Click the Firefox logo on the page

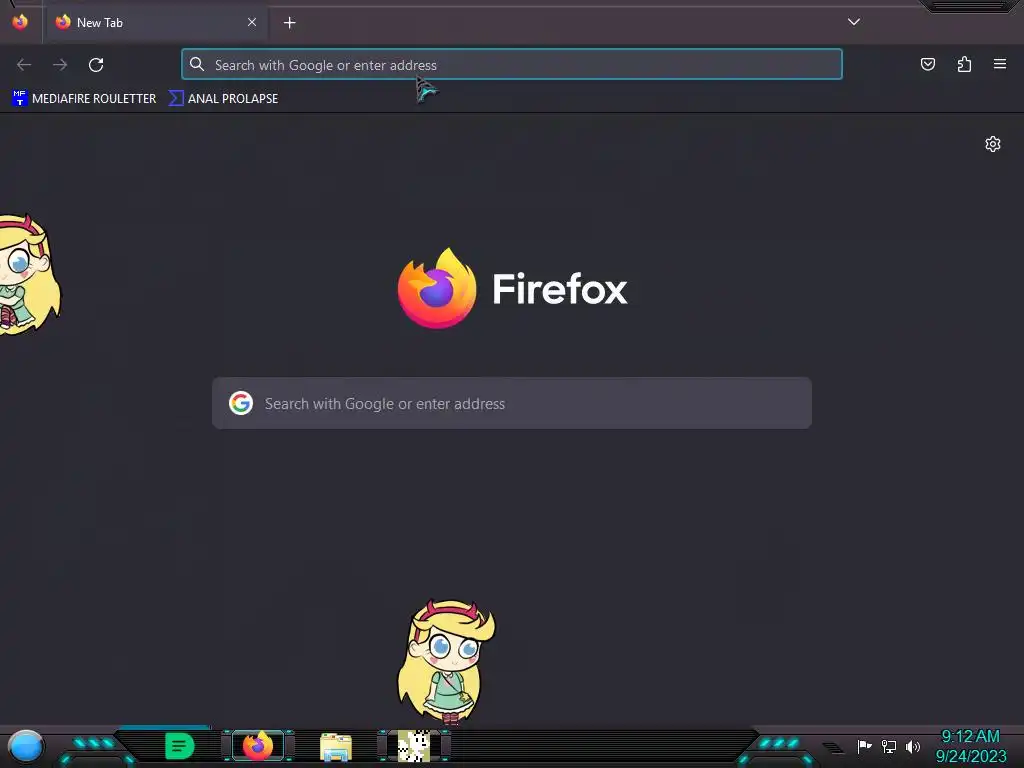pyautogui.click(x=512, y=289)
